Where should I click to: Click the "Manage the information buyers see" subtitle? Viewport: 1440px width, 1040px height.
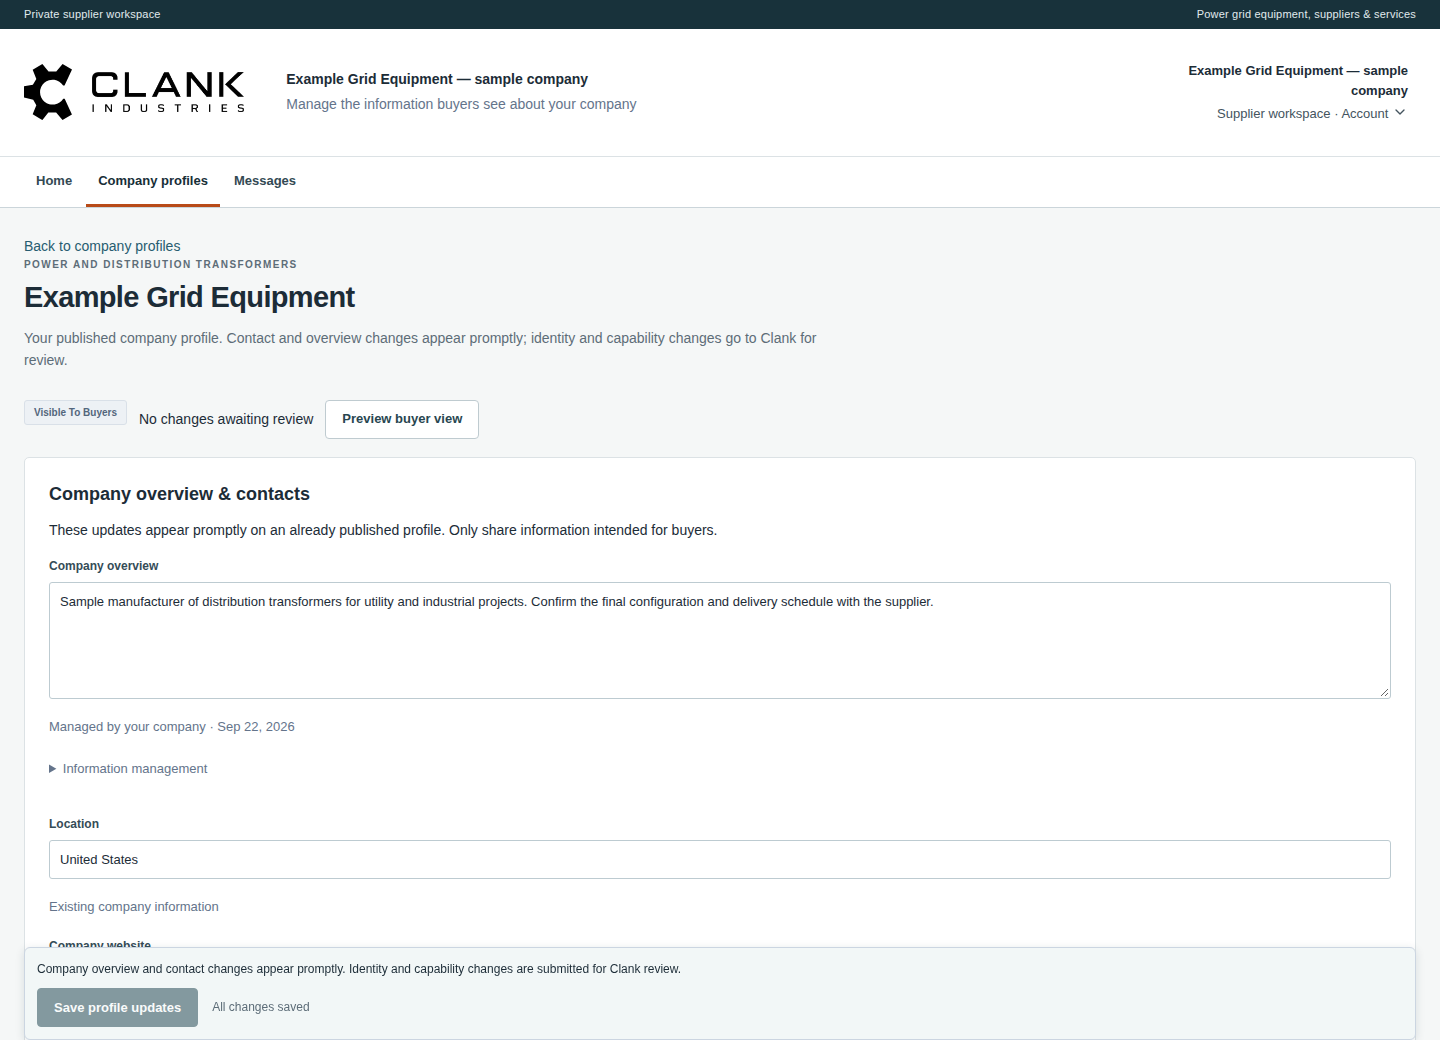pos(461,104)
